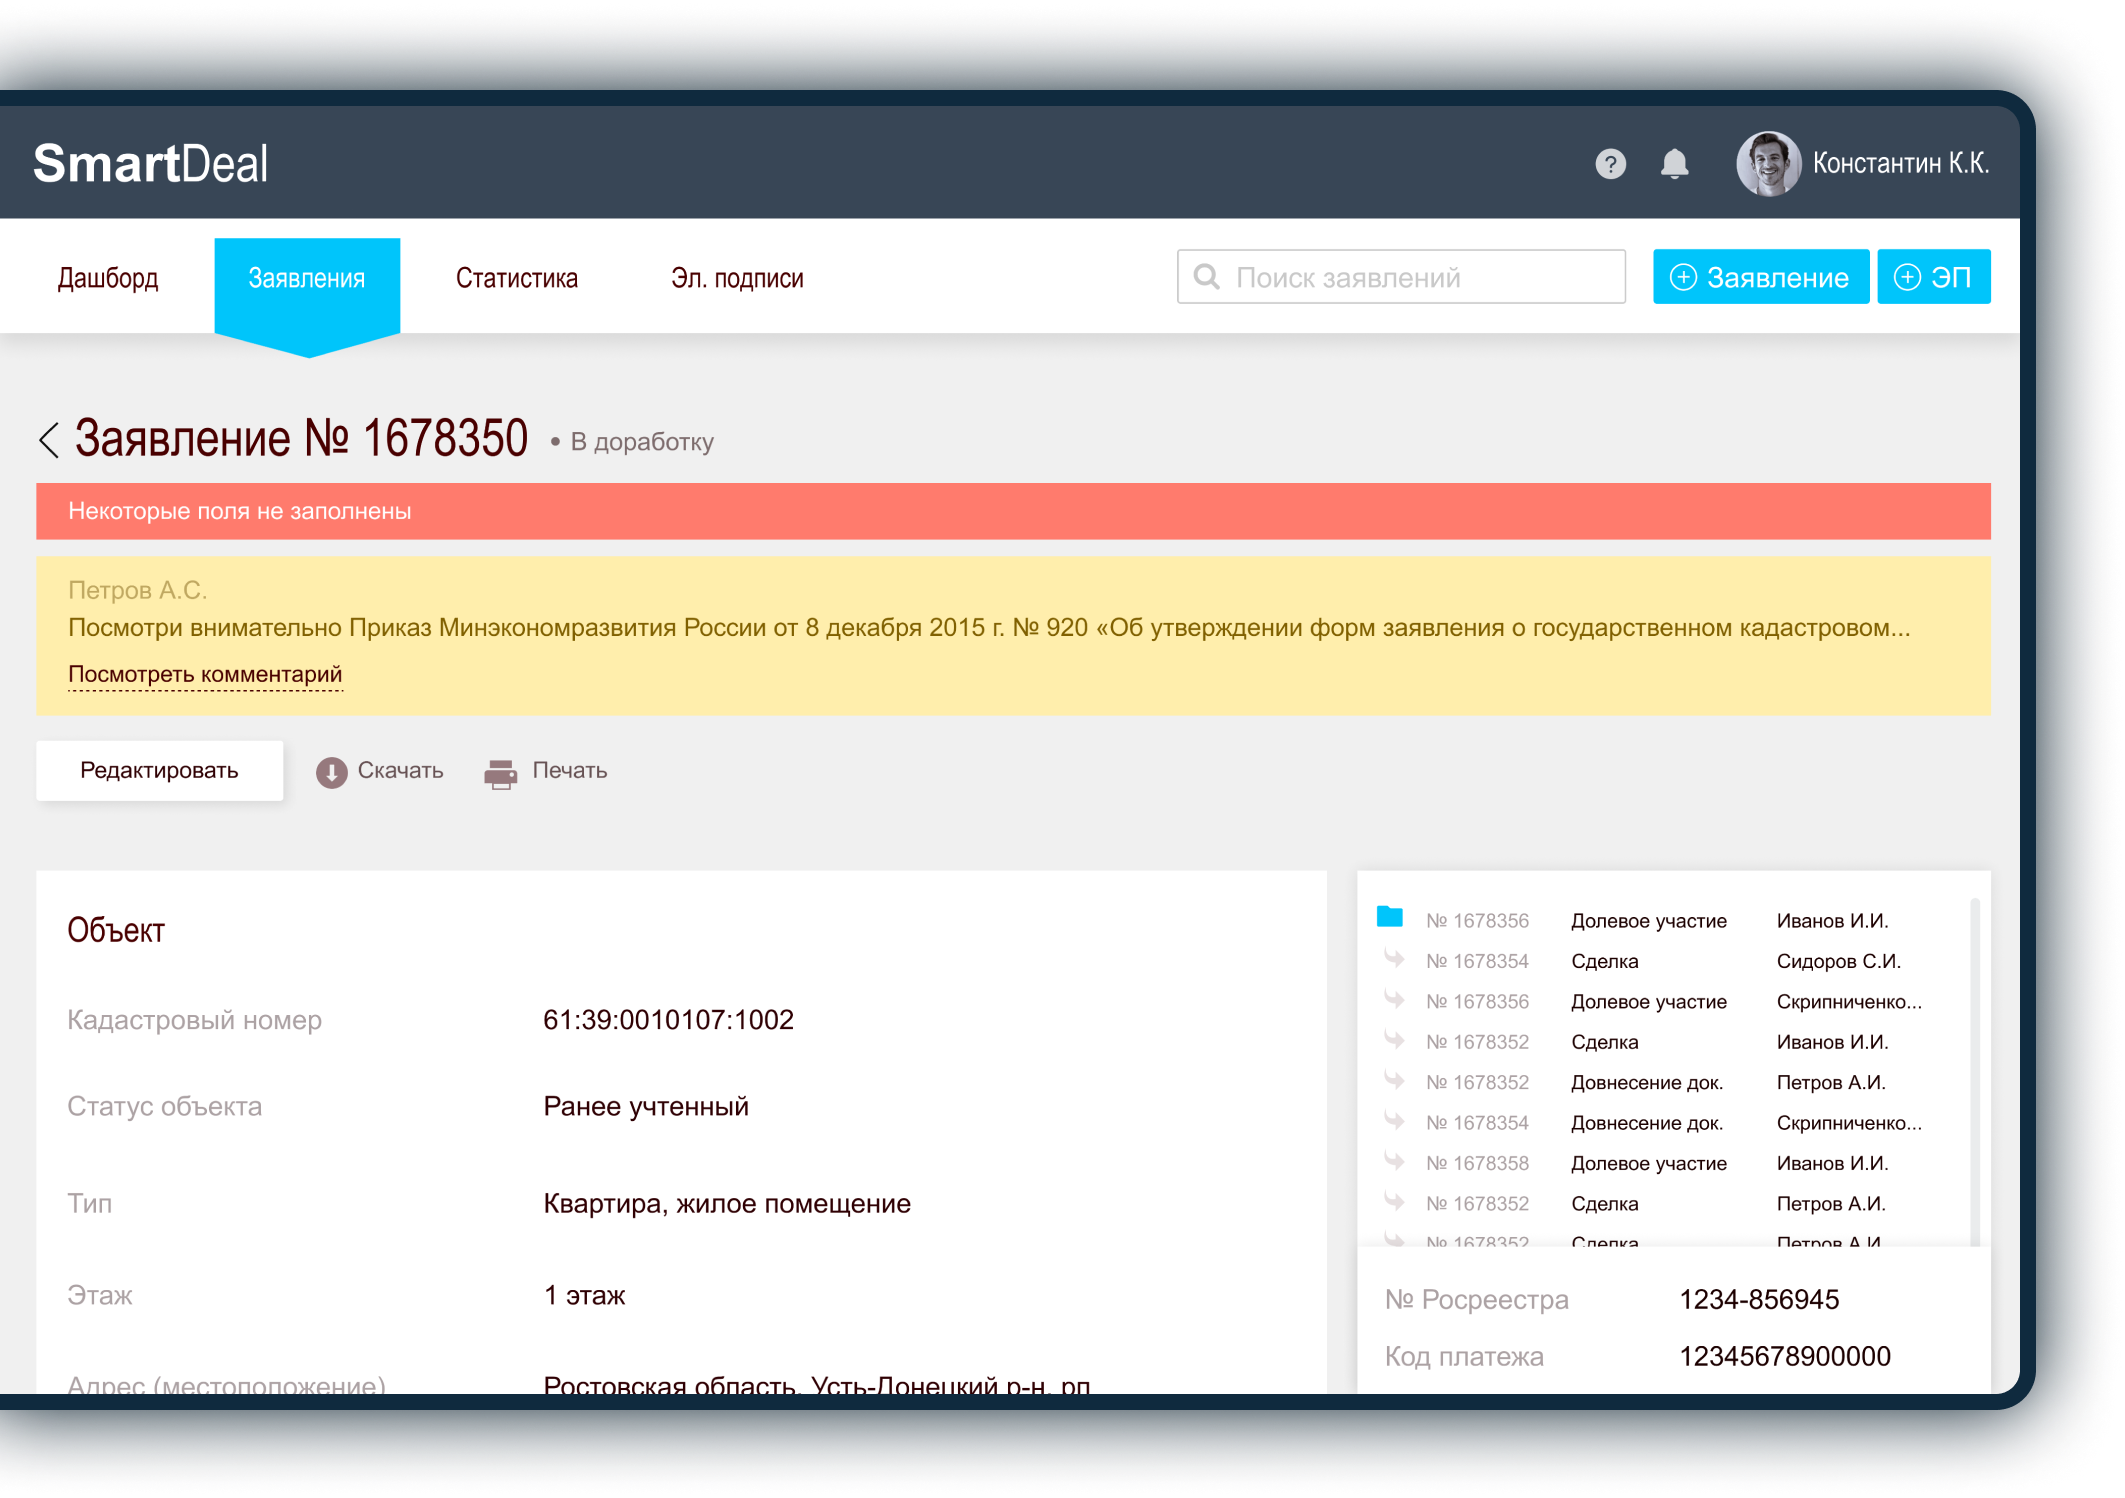The image size is (2125, 1498).
Task: Click the download icon next to Скачать
Action: [x=331, y=772]
